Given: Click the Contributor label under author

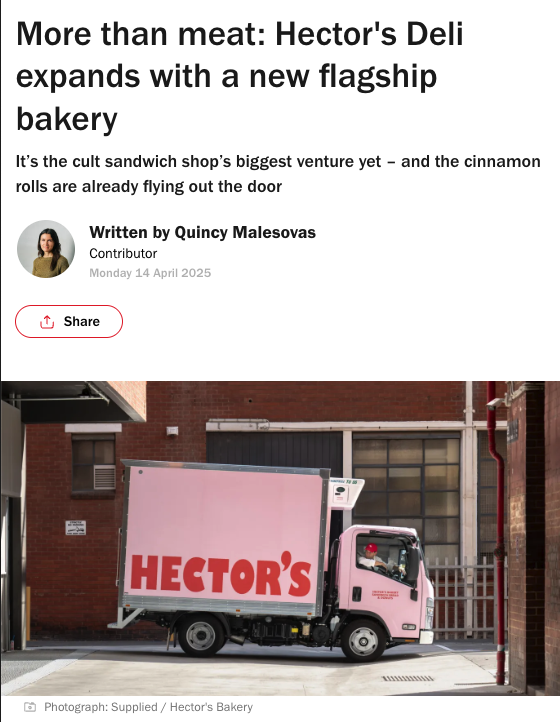Looking at the screenshot, I should tap(123, 253).
